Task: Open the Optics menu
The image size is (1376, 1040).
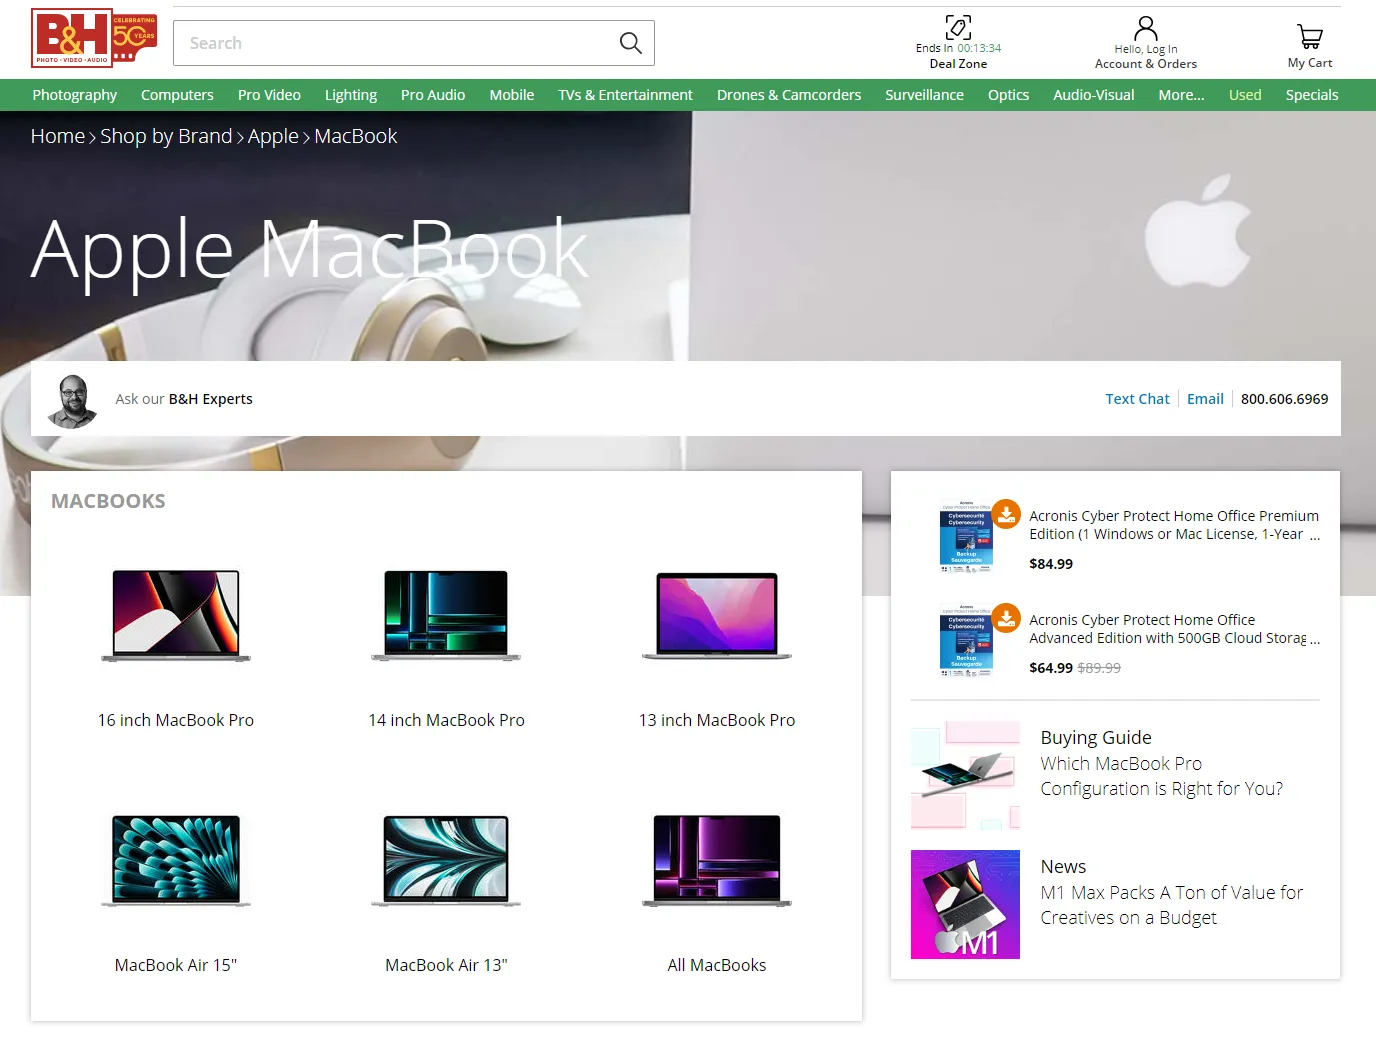Action: [1008, 95]
